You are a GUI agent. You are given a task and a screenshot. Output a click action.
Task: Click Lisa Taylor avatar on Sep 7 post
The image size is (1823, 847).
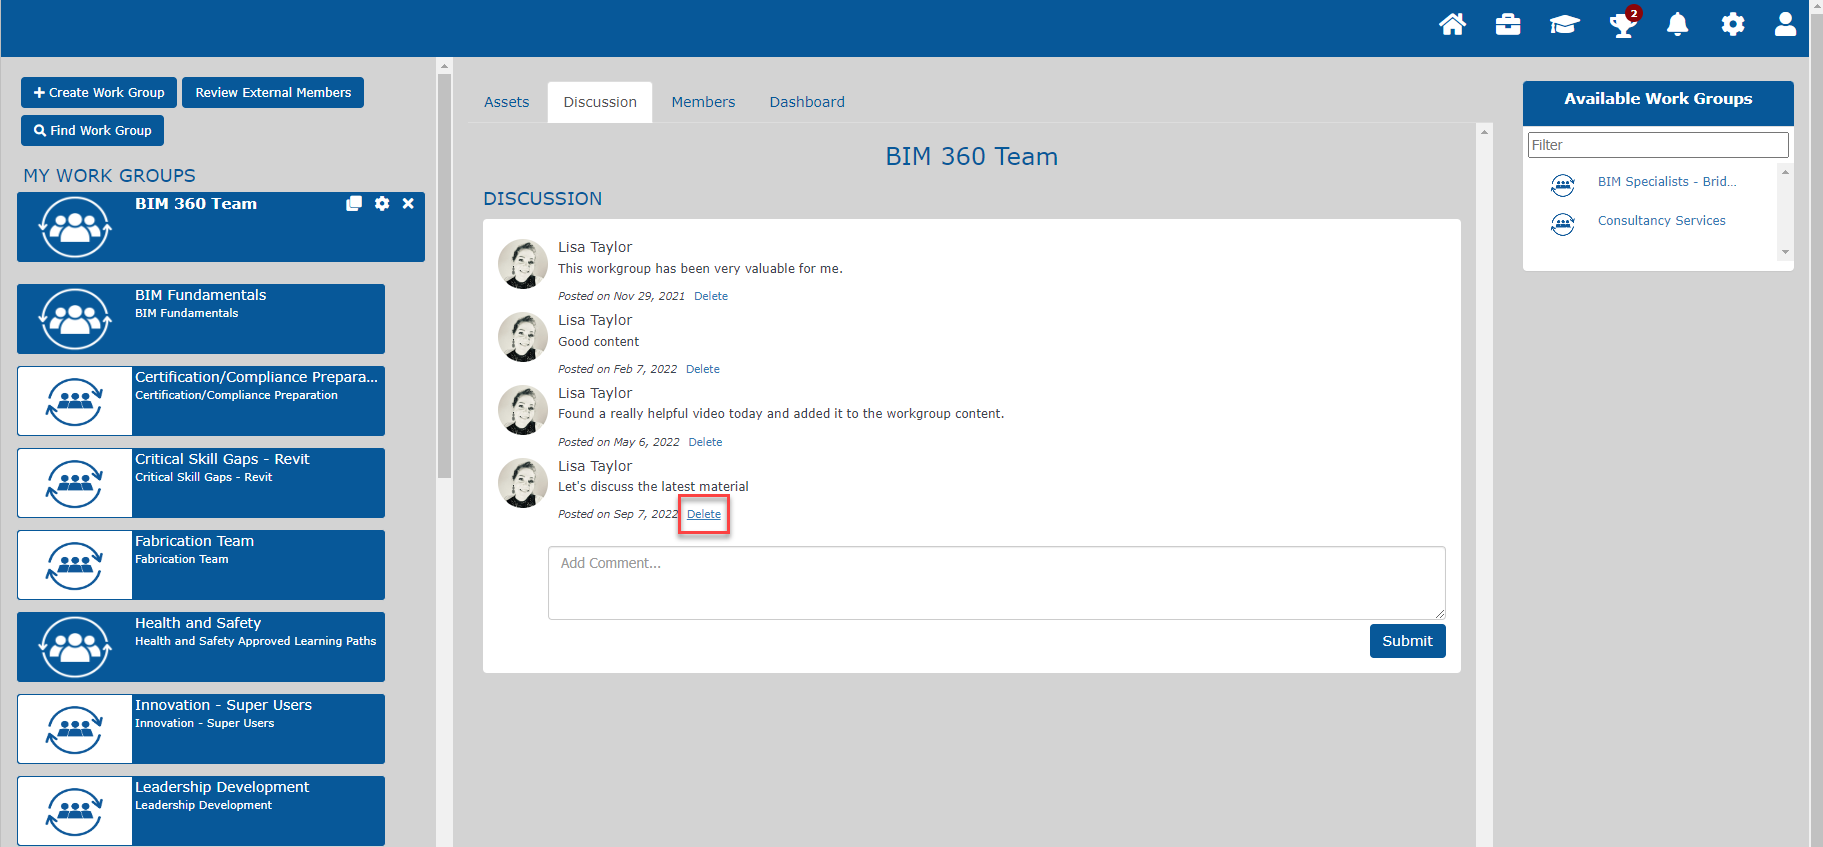click(x=523, y=483)
